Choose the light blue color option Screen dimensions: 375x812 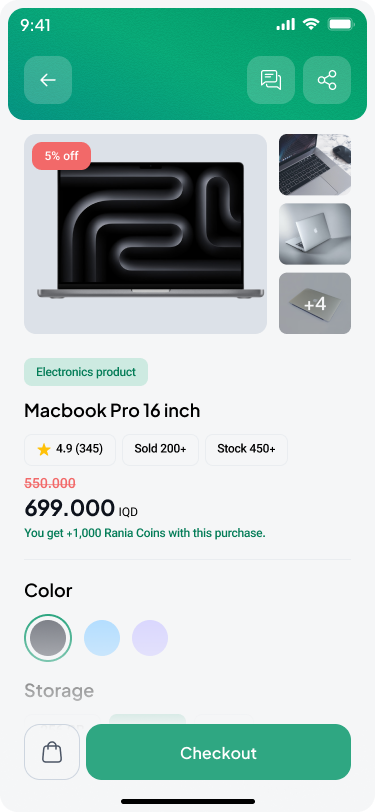[x=102, y=638]
